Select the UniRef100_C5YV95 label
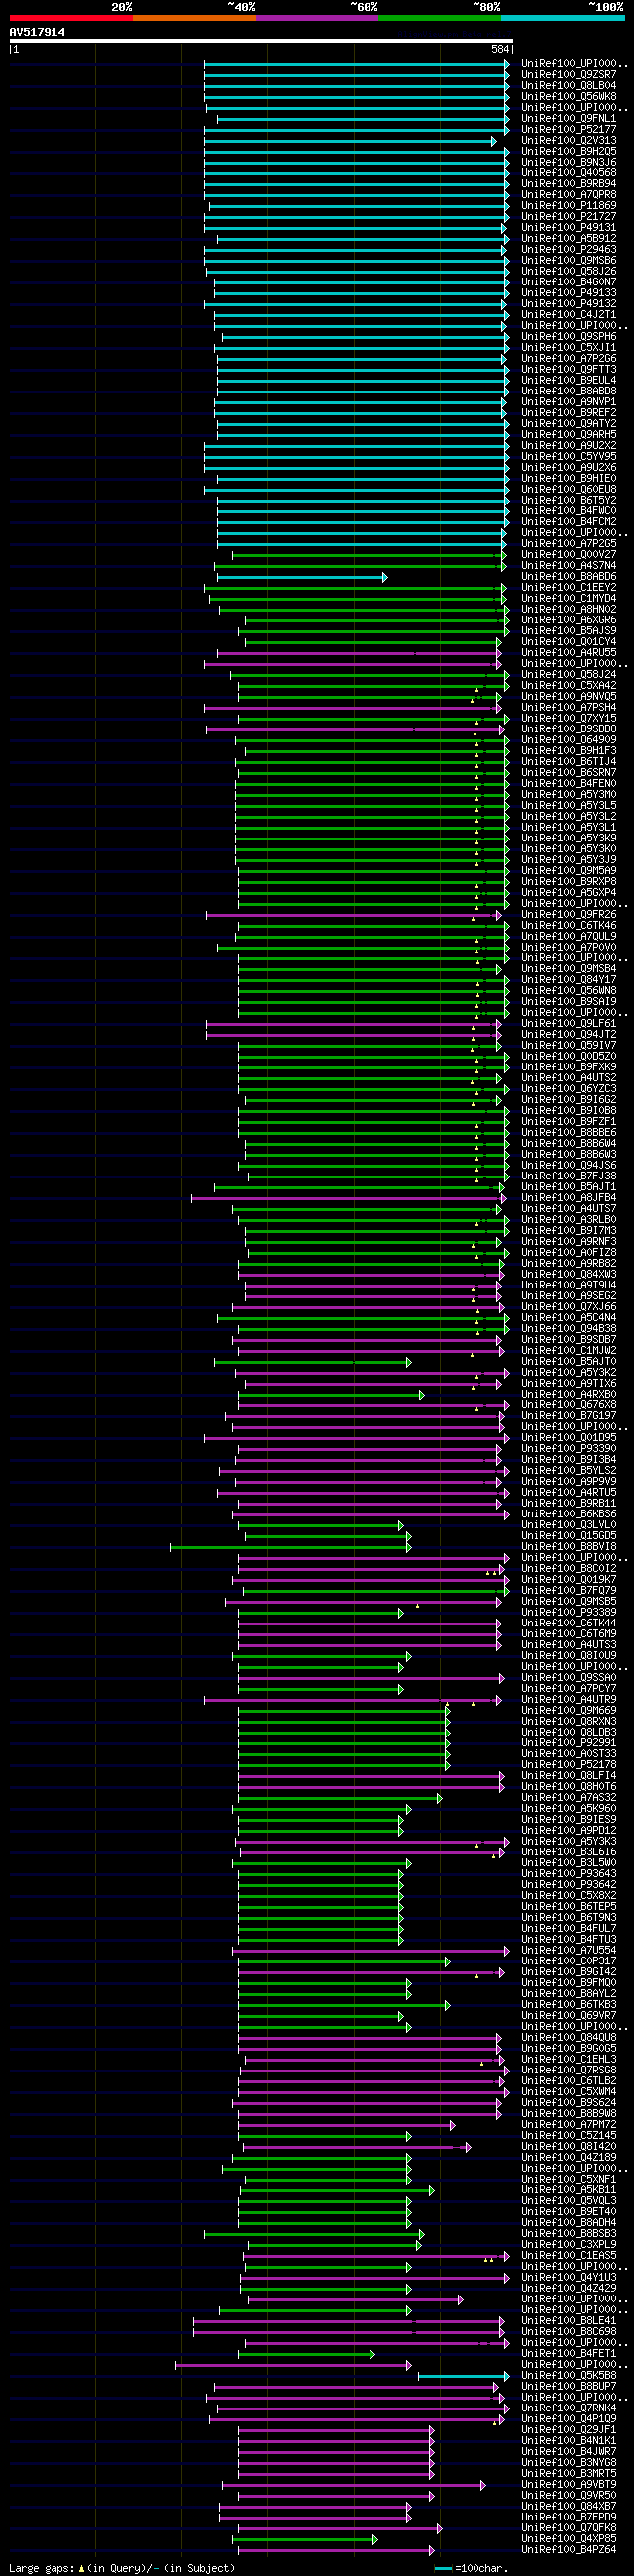 pyautogui.click(x=568, y=457)
